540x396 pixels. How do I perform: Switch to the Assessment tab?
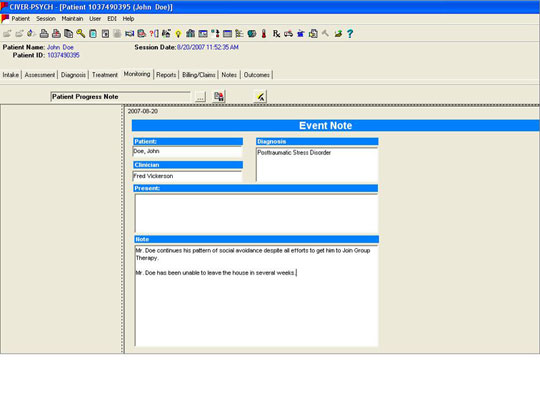[40, 75]
